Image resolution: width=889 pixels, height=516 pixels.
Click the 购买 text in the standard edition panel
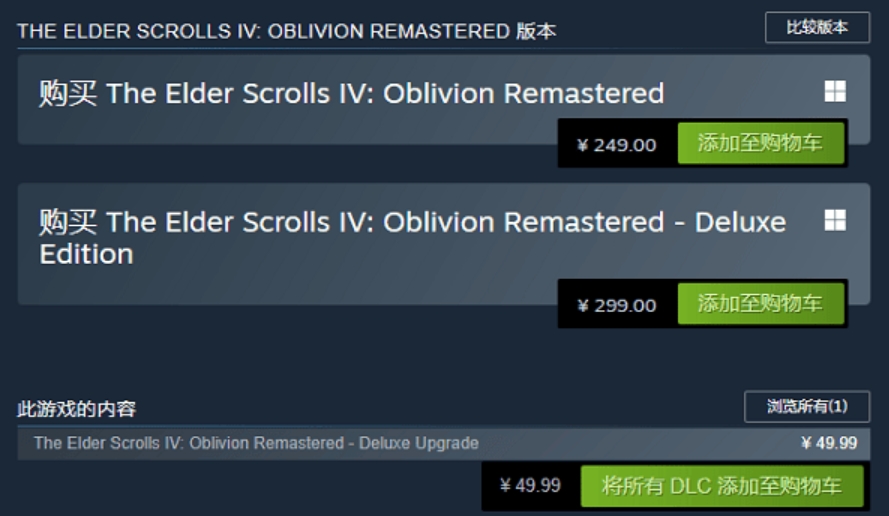(68, 94)
